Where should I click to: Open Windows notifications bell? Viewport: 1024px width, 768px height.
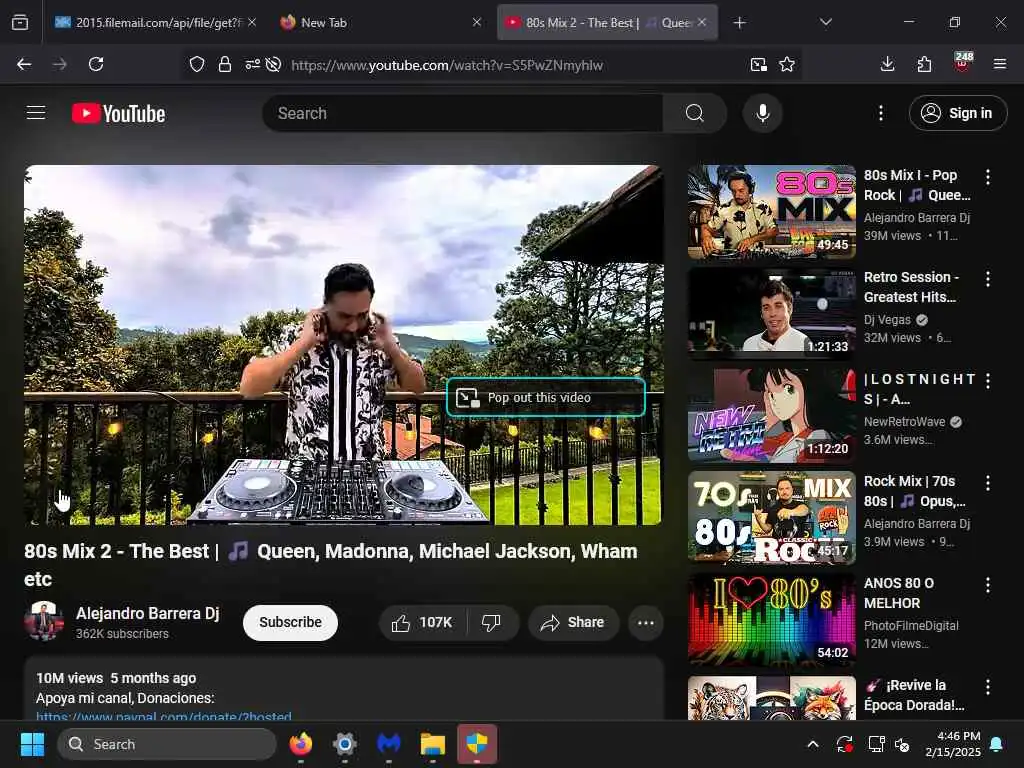997,744
